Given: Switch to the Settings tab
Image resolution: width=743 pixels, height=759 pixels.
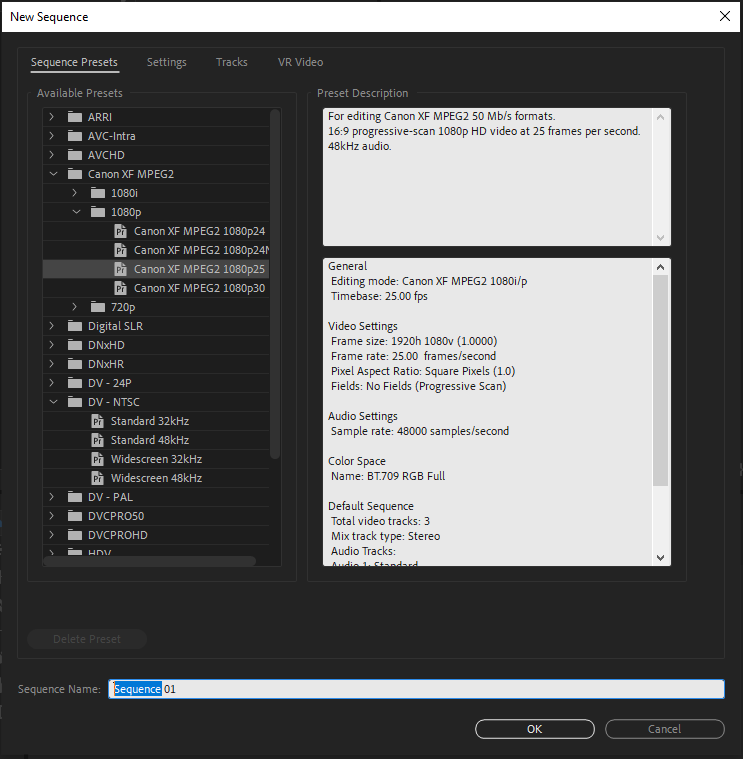Looking at the screenshot, I should pos(166,62).
